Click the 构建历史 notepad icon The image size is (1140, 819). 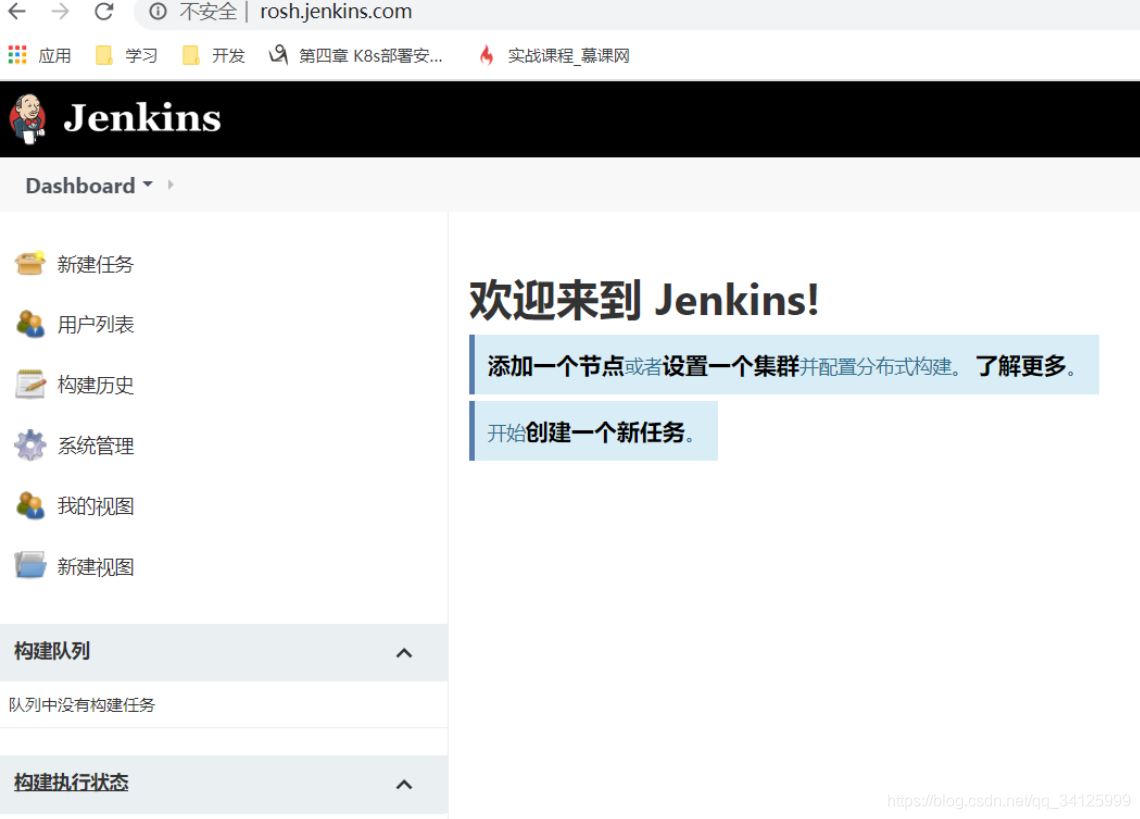tap(30, 384)
